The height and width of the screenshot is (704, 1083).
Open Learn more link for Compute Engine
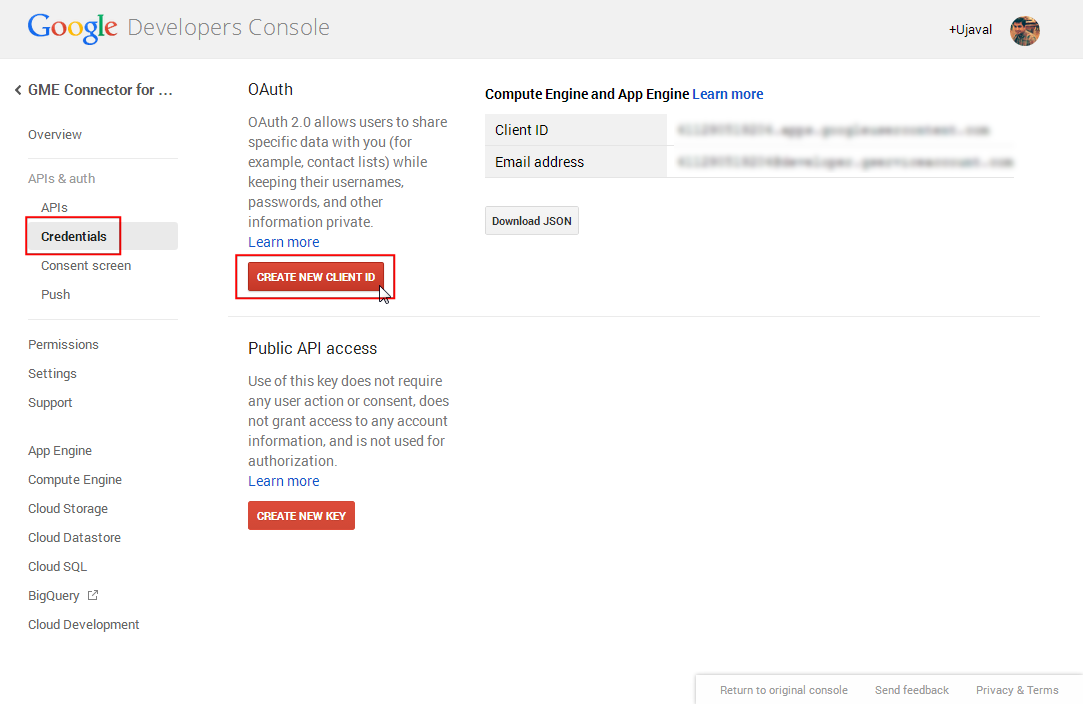coord(727,94)
